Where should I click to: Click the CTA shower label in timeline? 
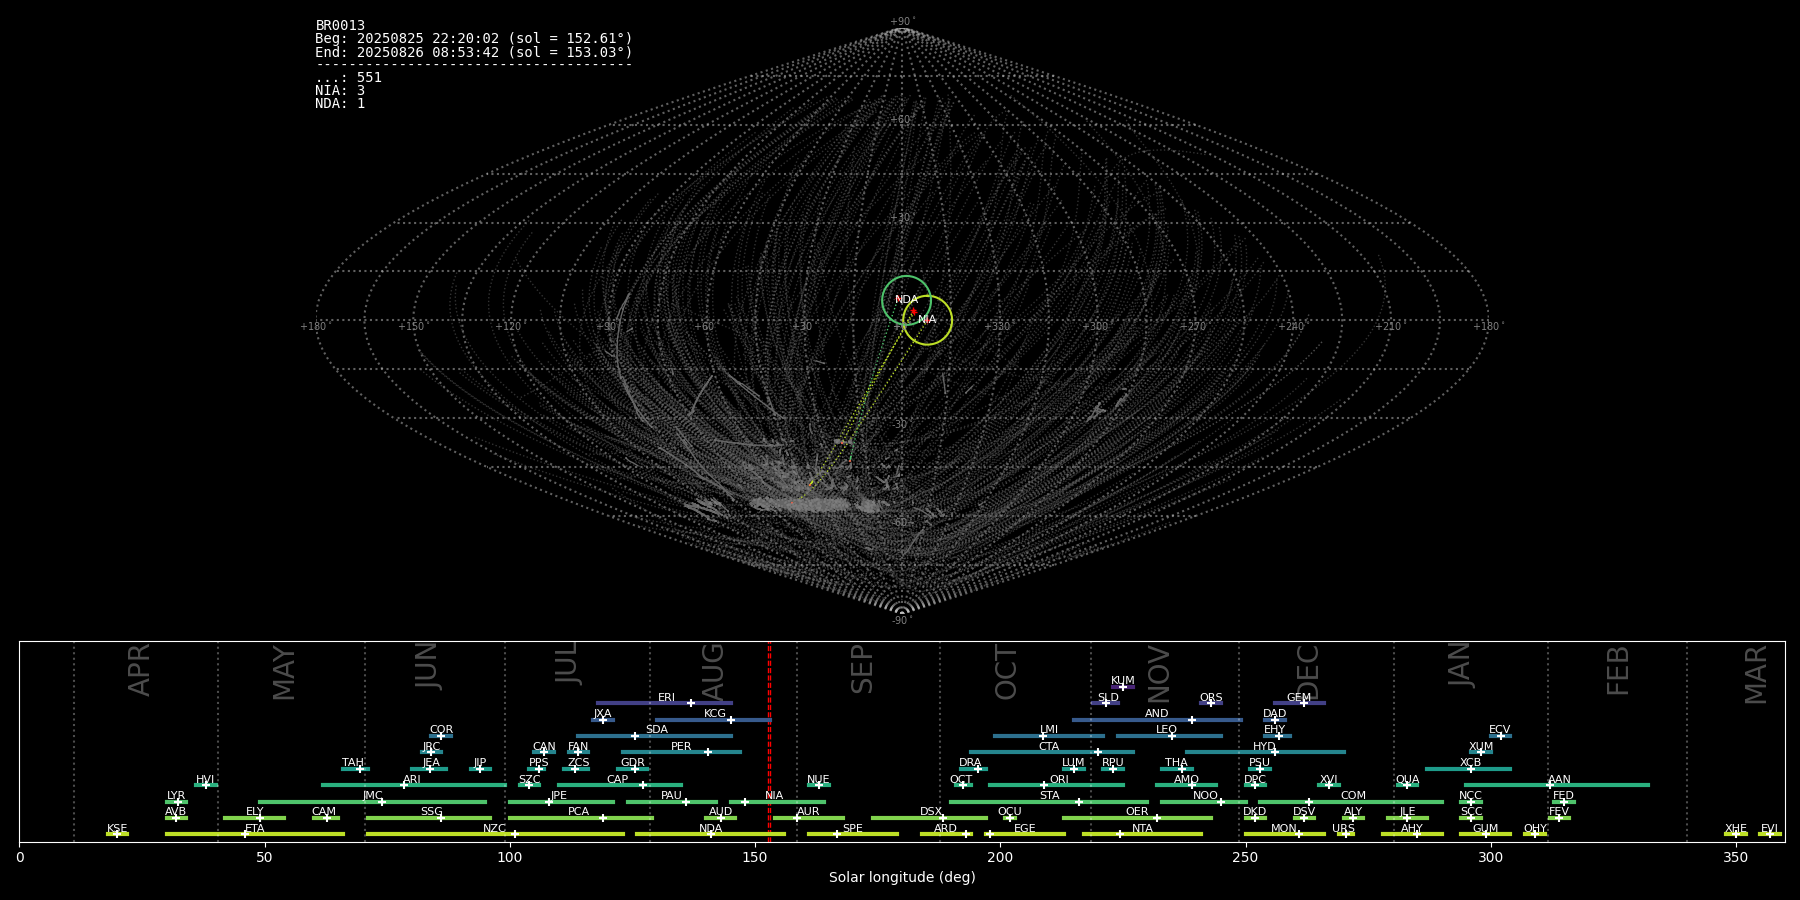1049,747
